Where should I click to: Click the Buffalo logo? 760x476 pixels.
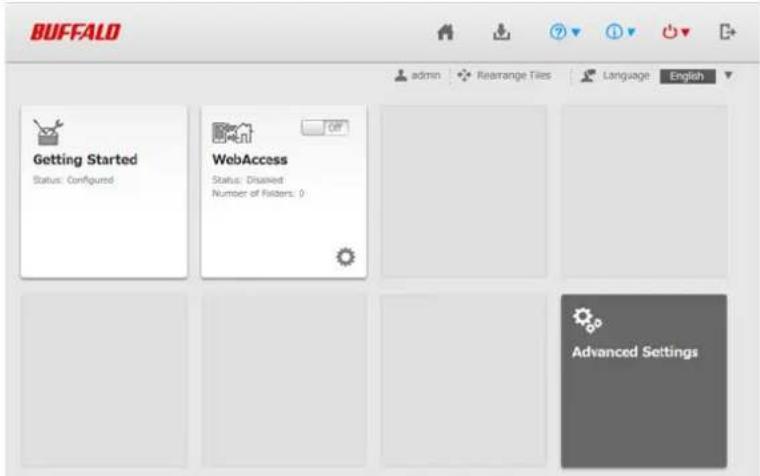click(x=76, y=32)
